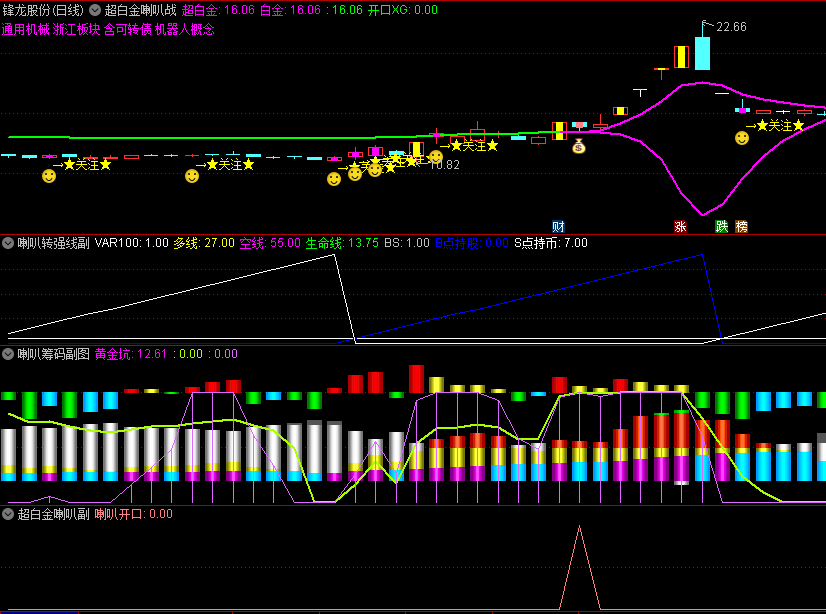Click the 榜 marker icon
The image size is (826, 614).
pos(741,226)
